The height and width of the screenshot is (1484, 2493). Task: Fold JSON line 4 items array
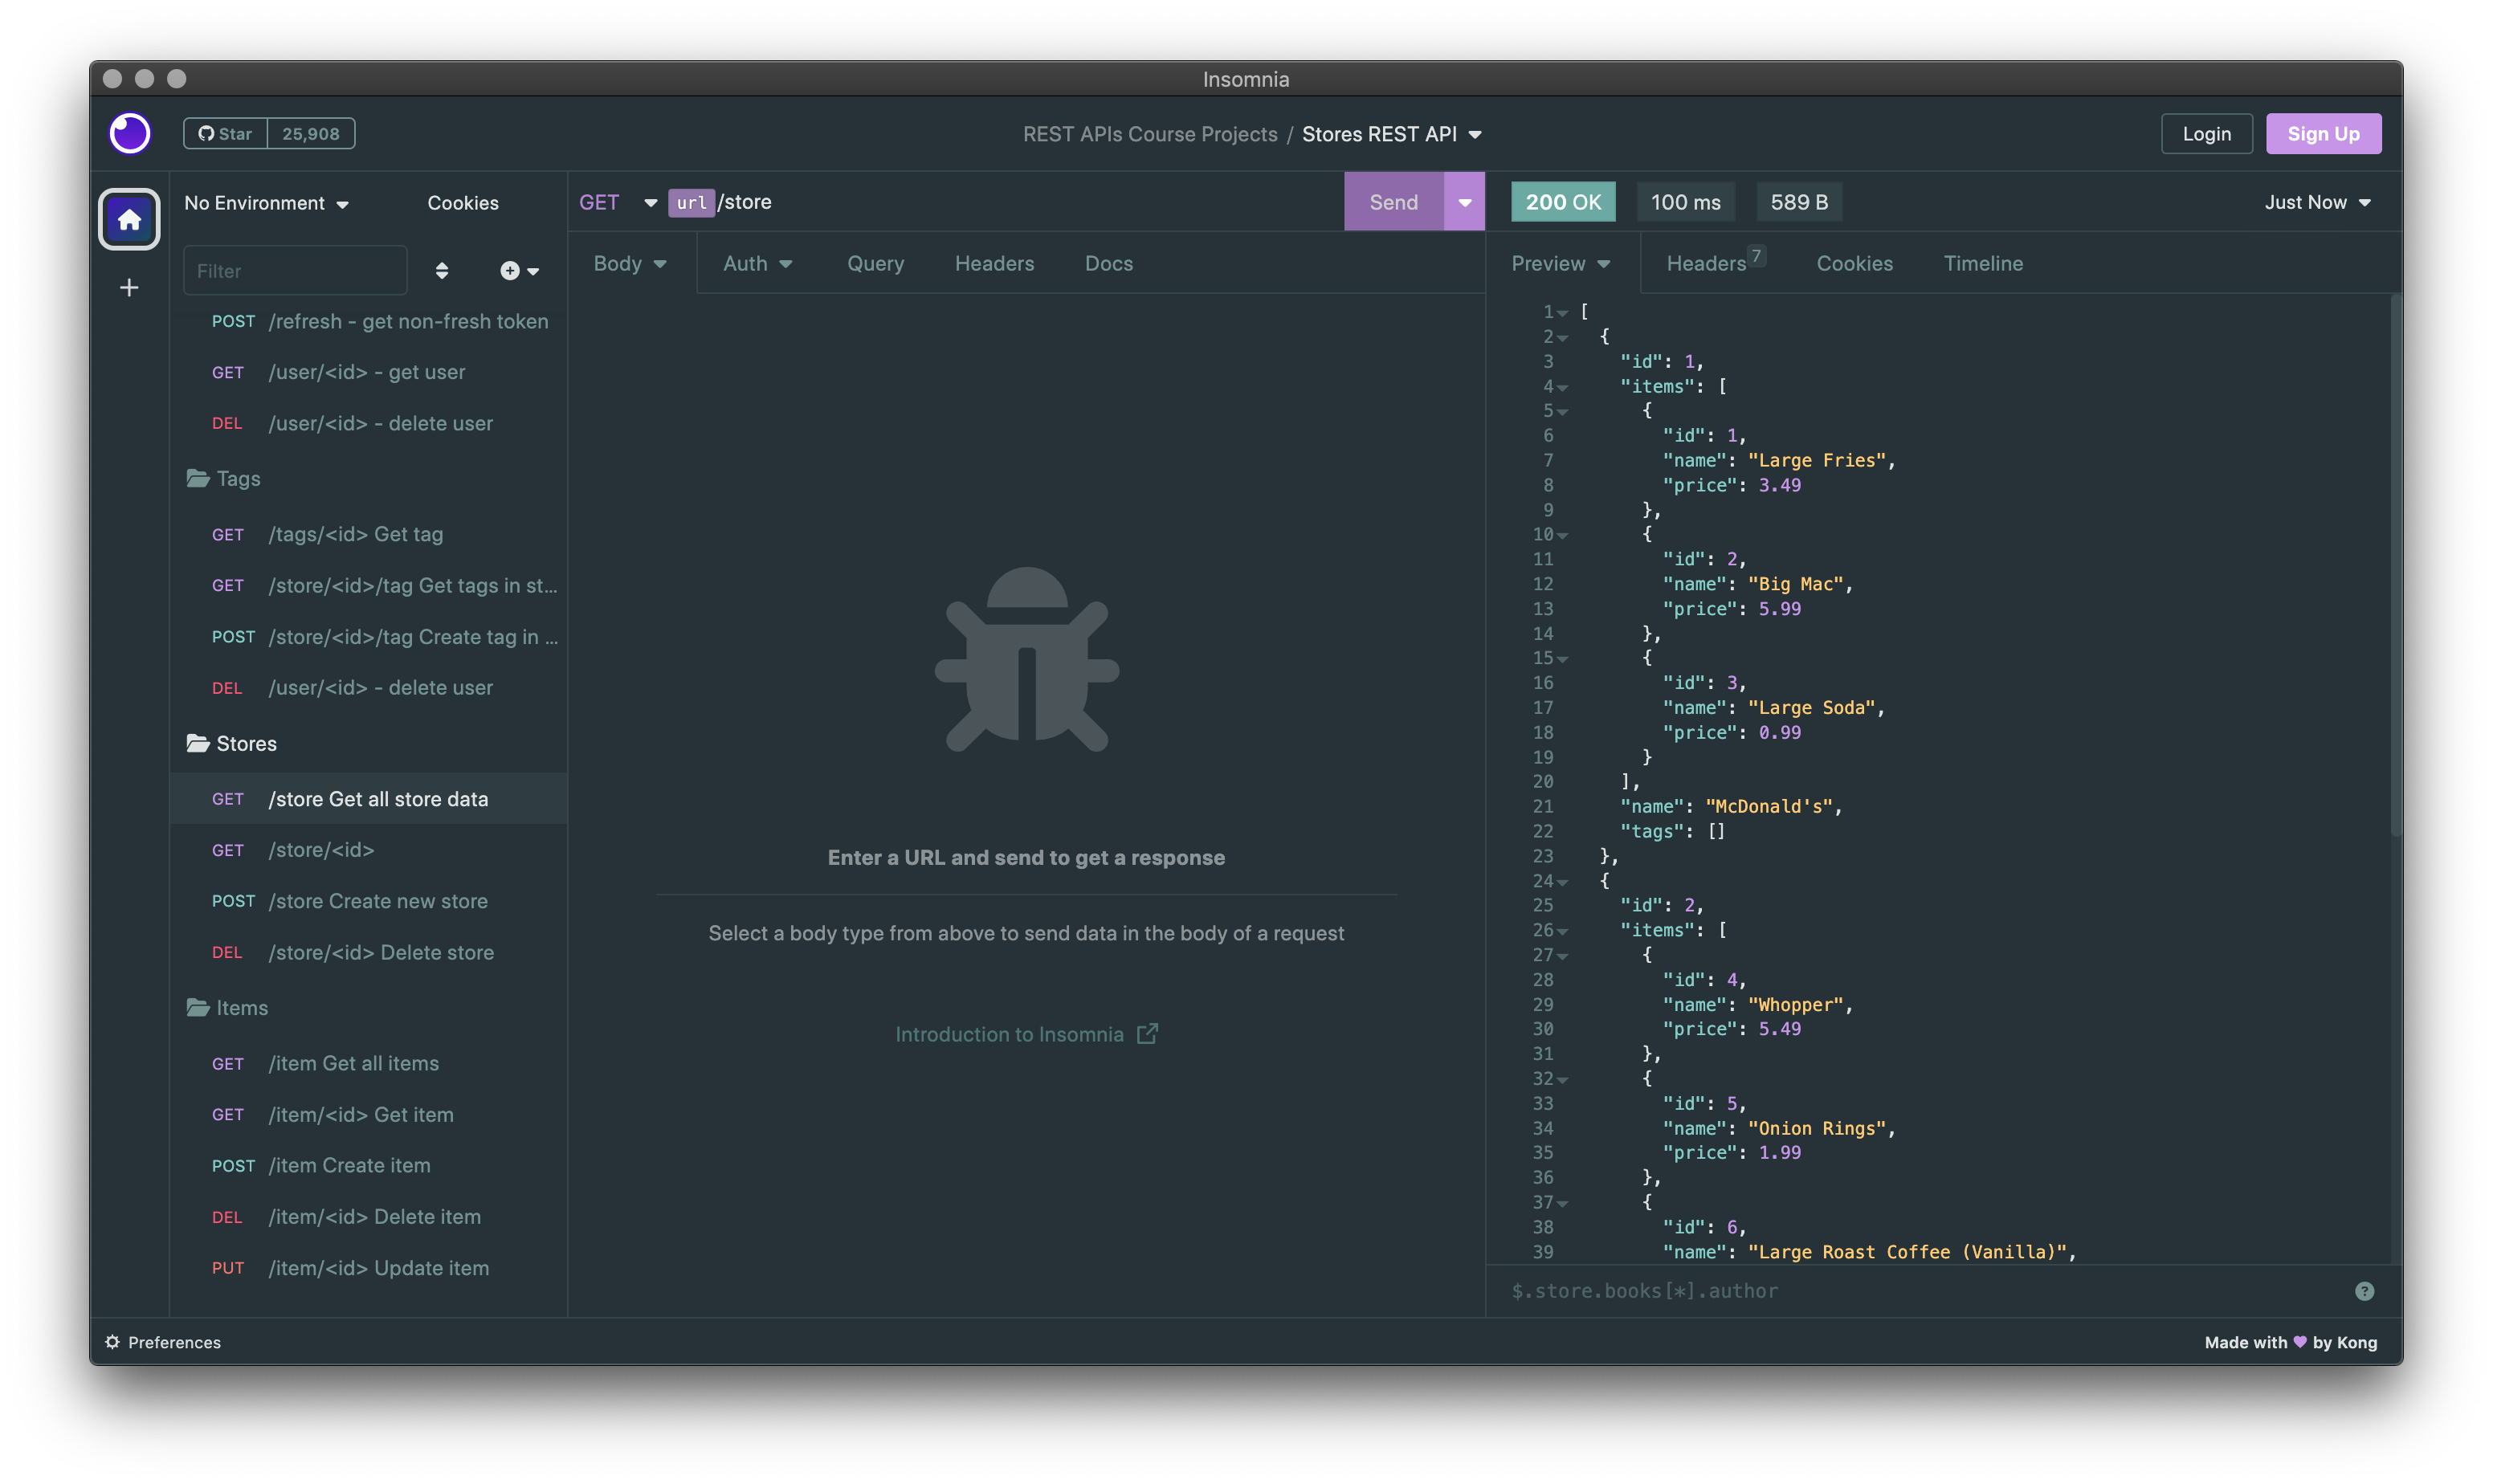[x=1562, y=387]
